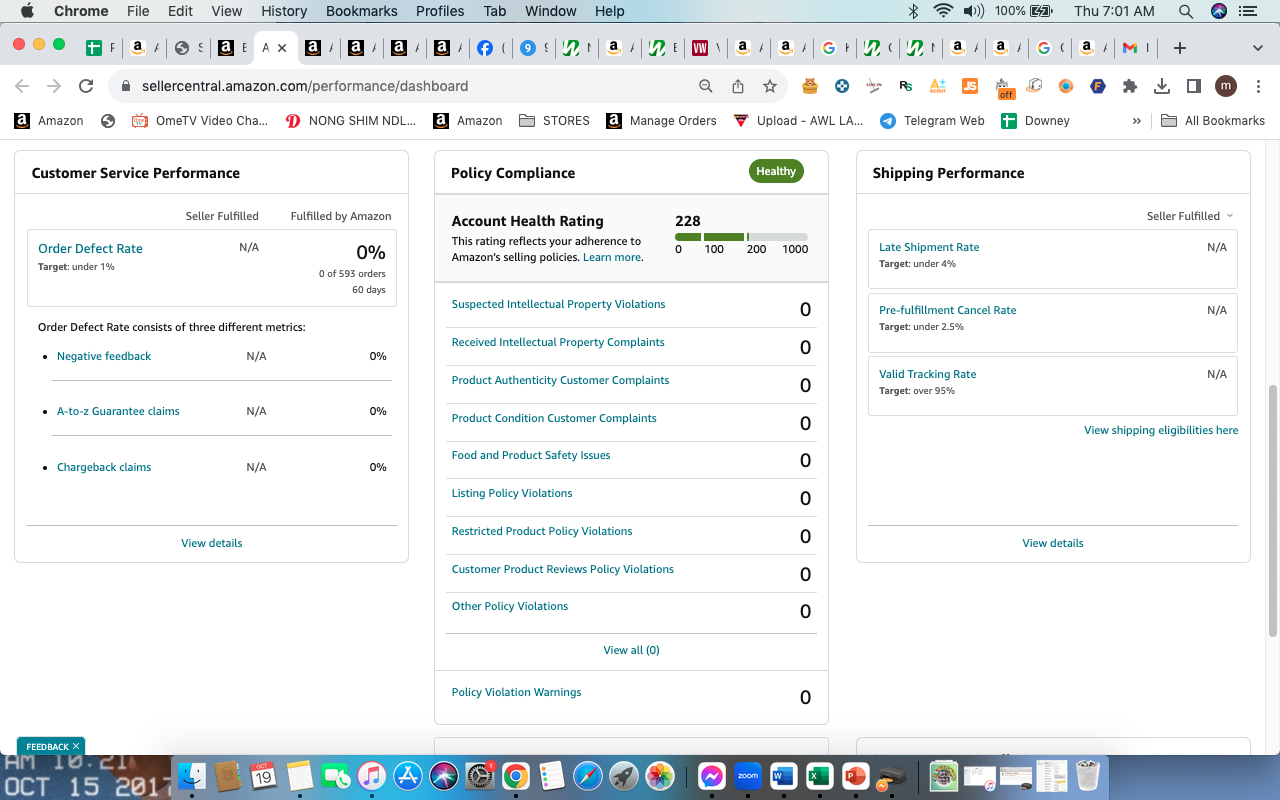Open Order Defect Rate link
This screenshot has width=1280, height=800.
(x=90, y=249)
